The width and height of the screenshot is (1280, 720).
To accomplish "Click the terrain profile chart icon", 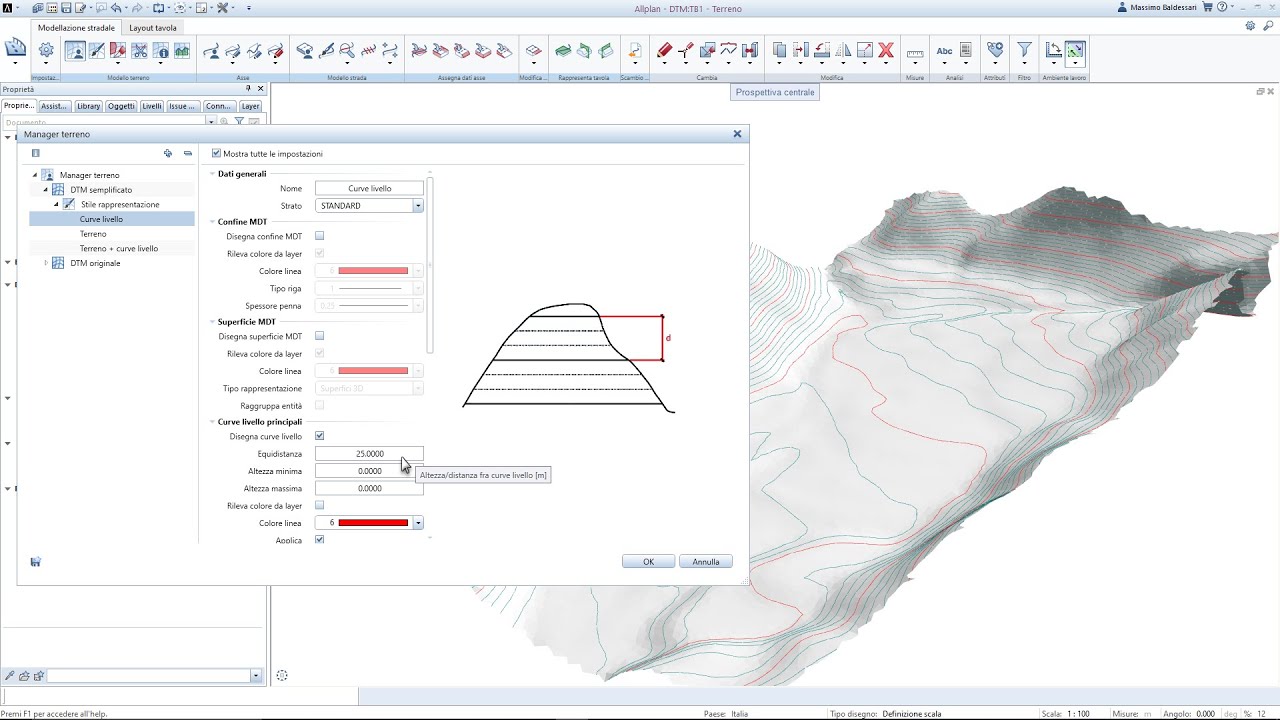I will 182,51.
